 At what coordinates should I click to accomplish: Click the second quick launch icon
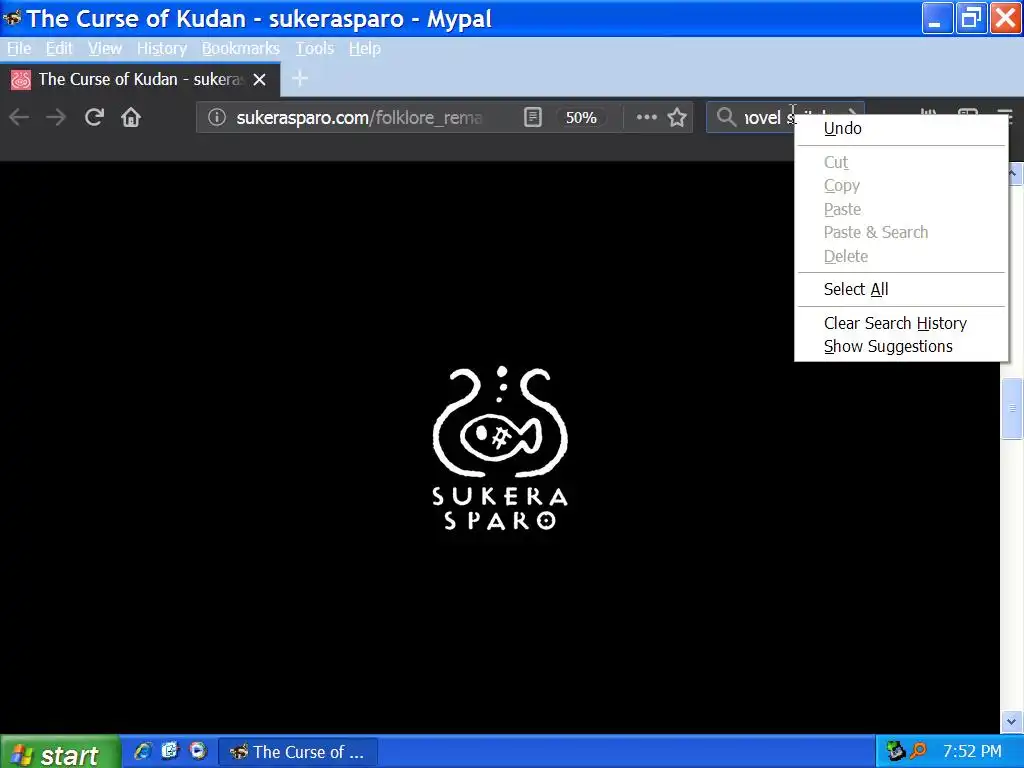pyautogui.click(x=170, y=751)
